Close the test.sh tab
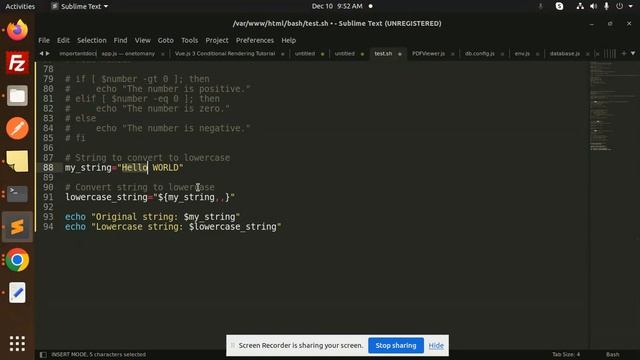The height and width of the screenshot is (360, 640). tap(400, 54)
